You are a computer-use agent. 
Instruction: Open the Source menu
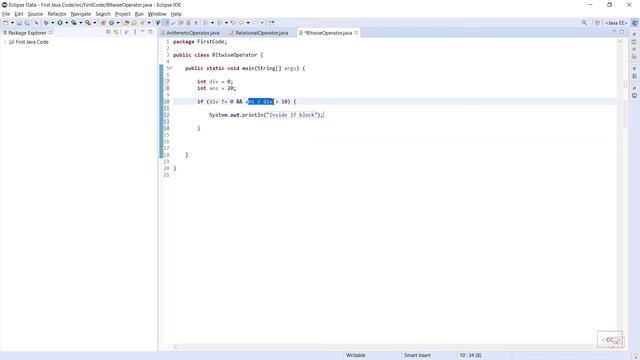(35, 14)
